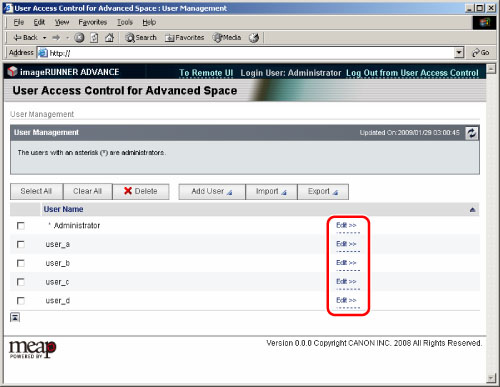Click the user_c name text
The height and width of the screenshot is (387, 500).
57,282
